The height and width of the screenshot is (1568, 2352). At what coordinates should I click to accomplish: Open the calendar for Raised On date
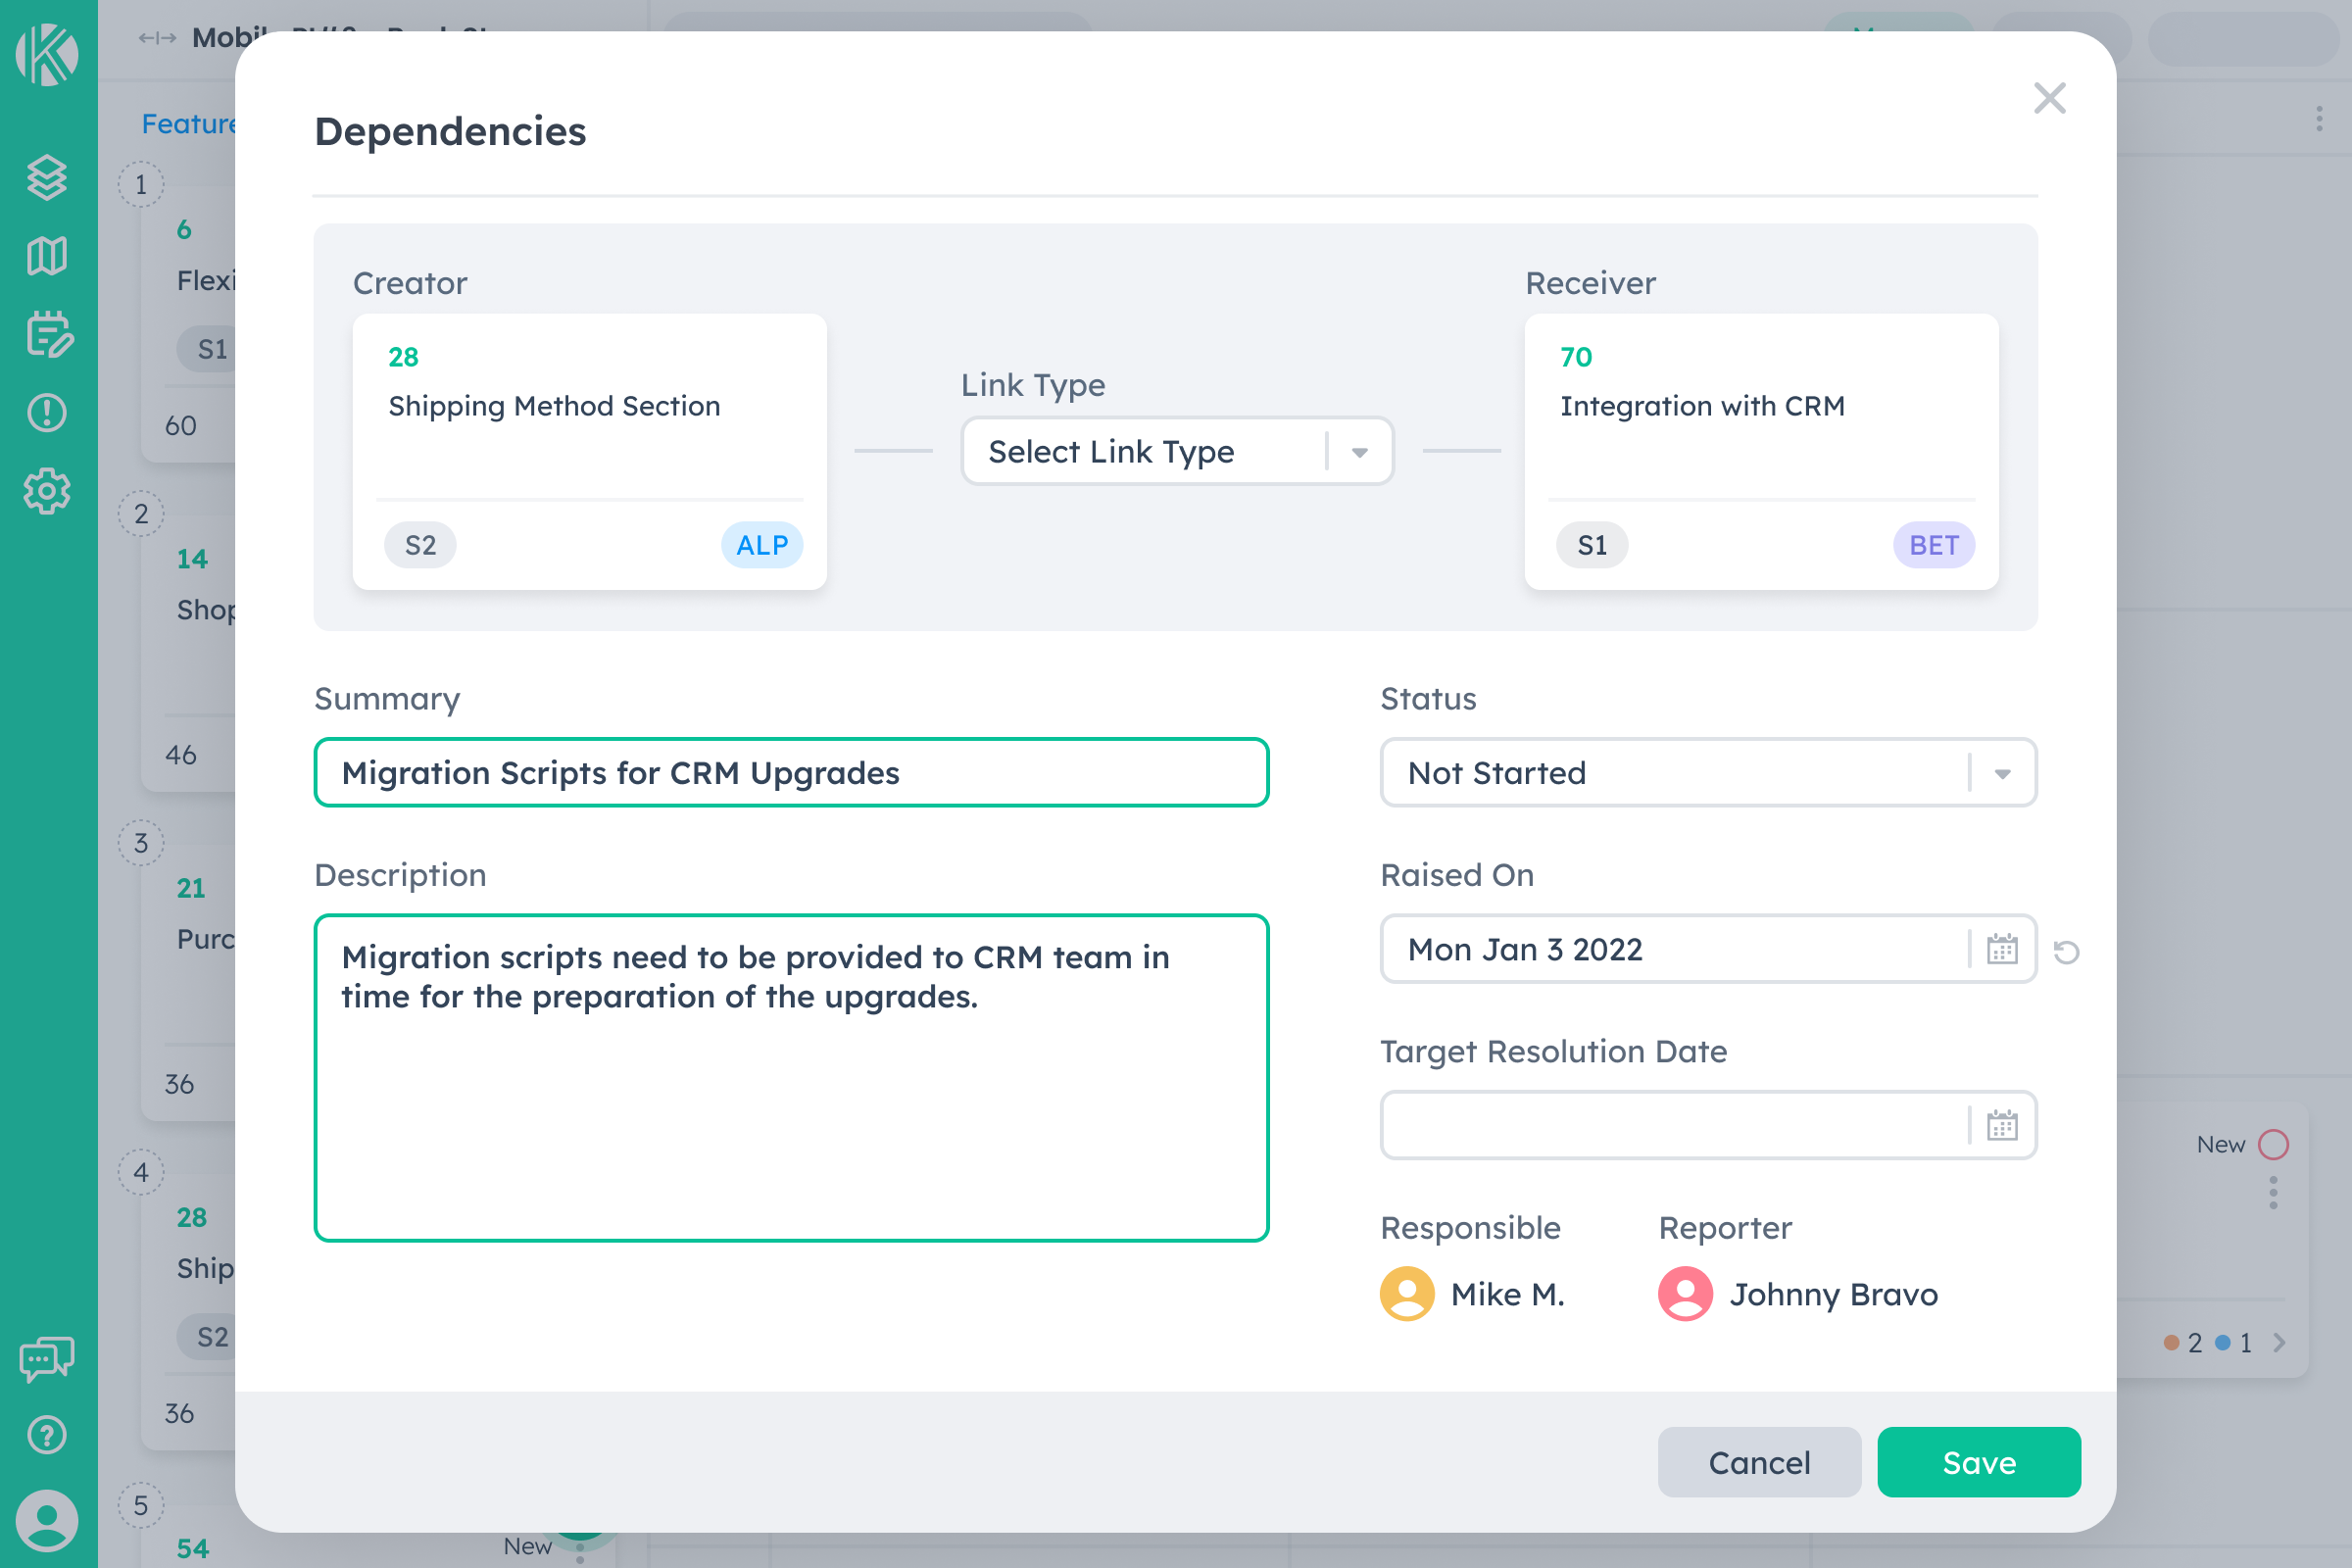click(x=2001, y=949)
